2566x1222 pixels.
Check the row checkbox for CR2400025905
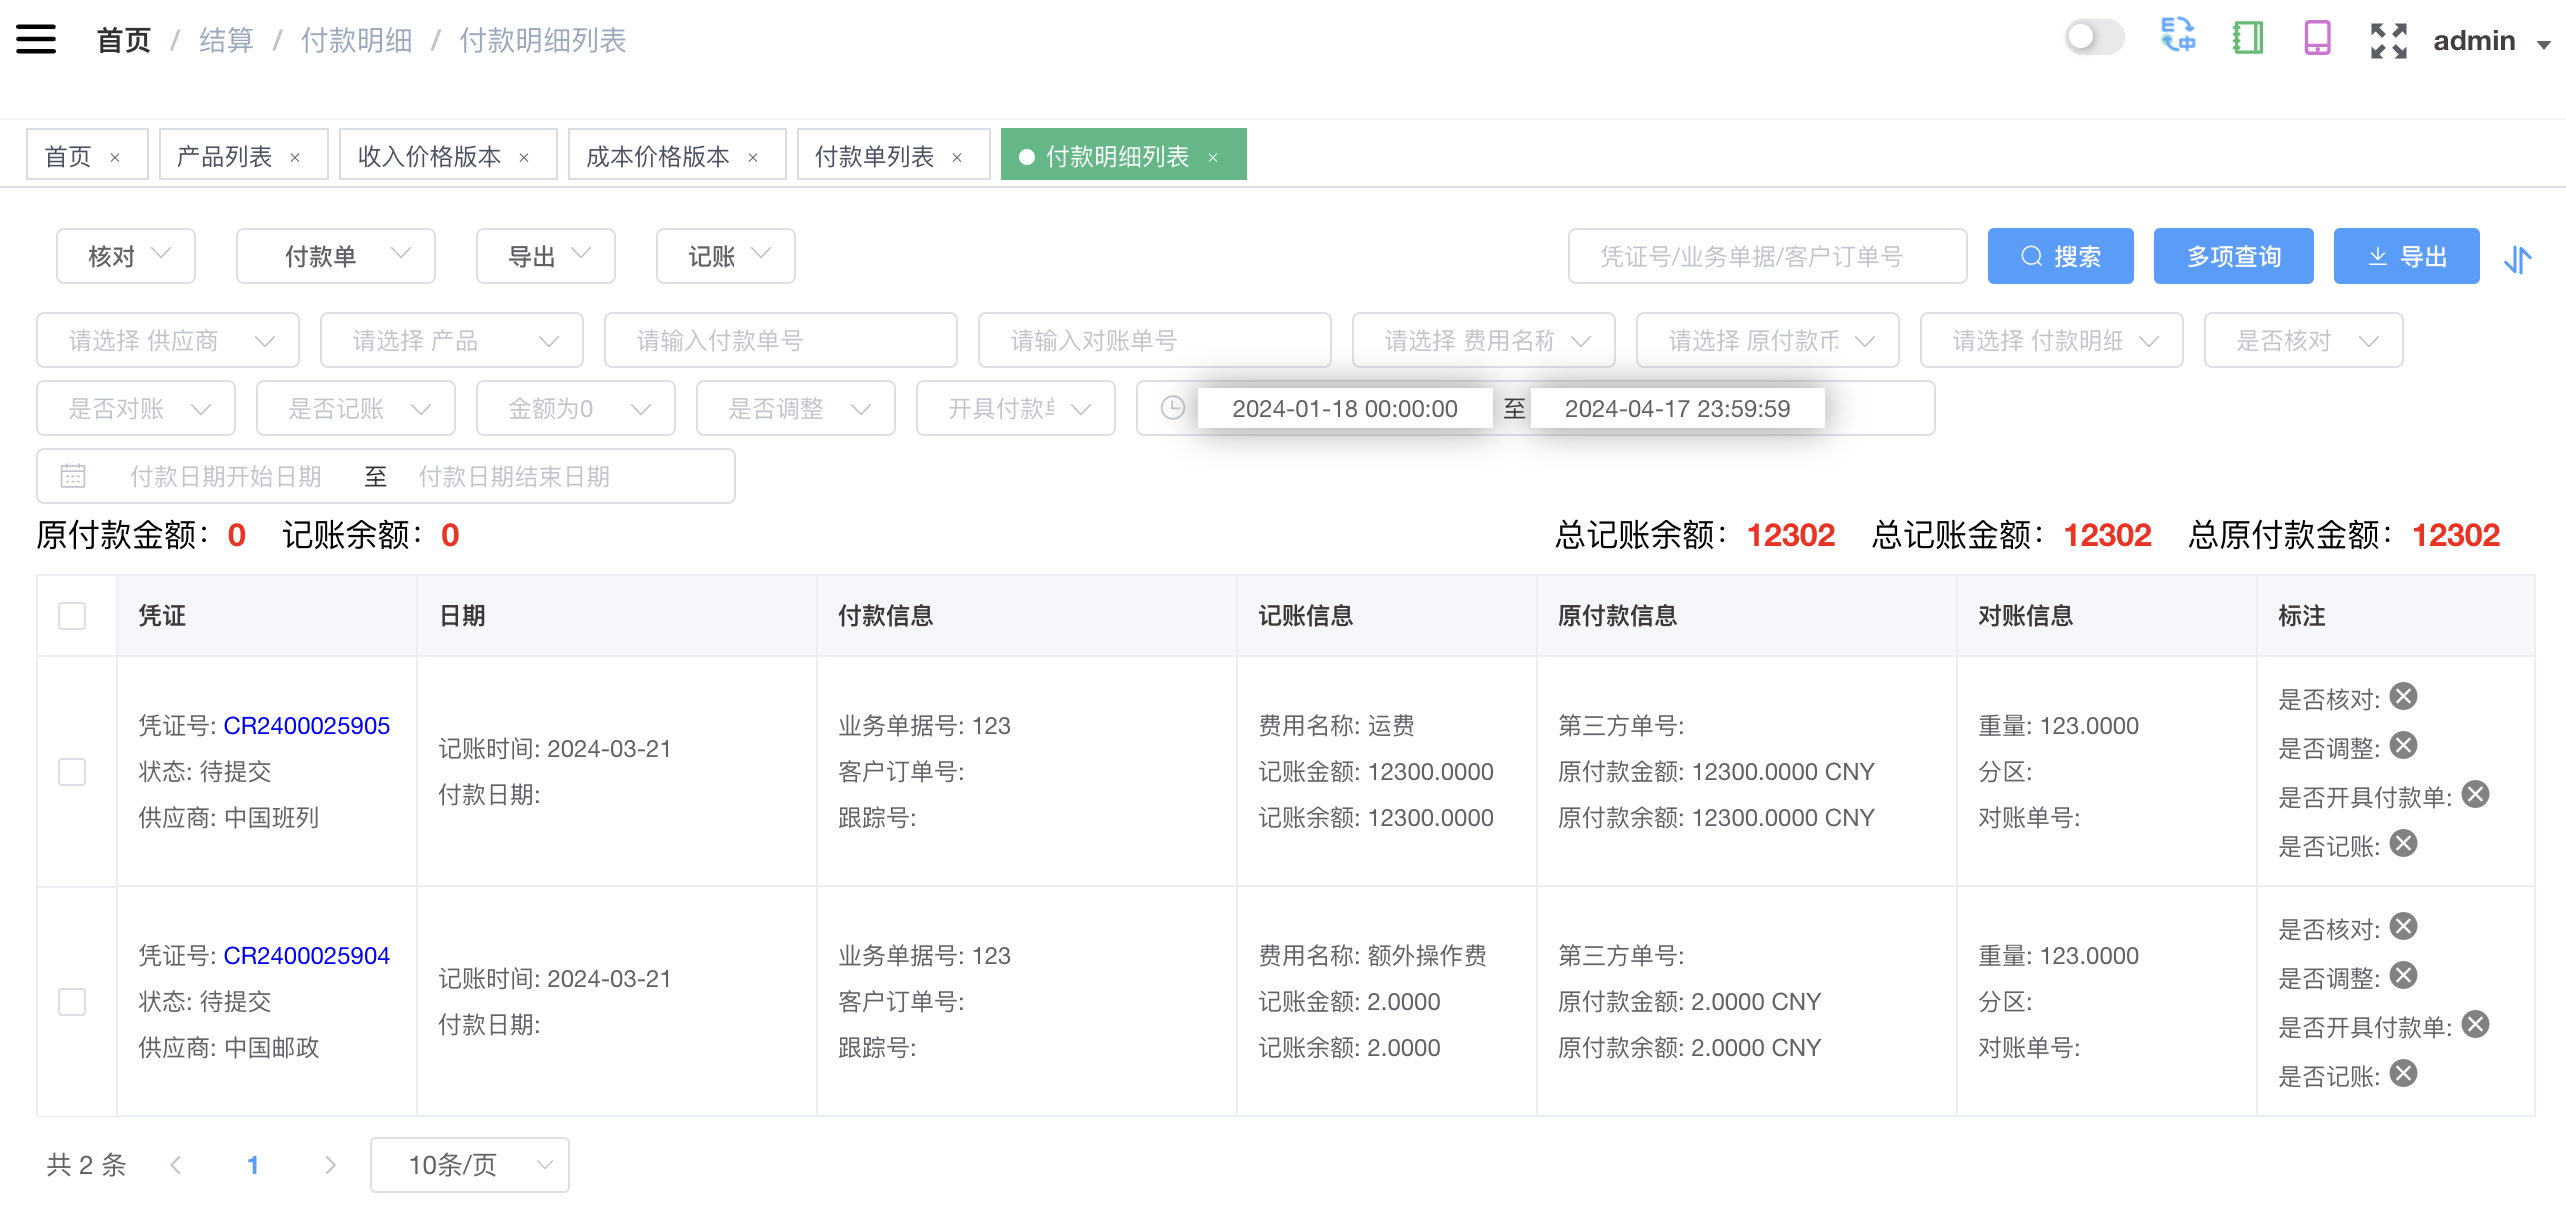(x=71, y=772)
